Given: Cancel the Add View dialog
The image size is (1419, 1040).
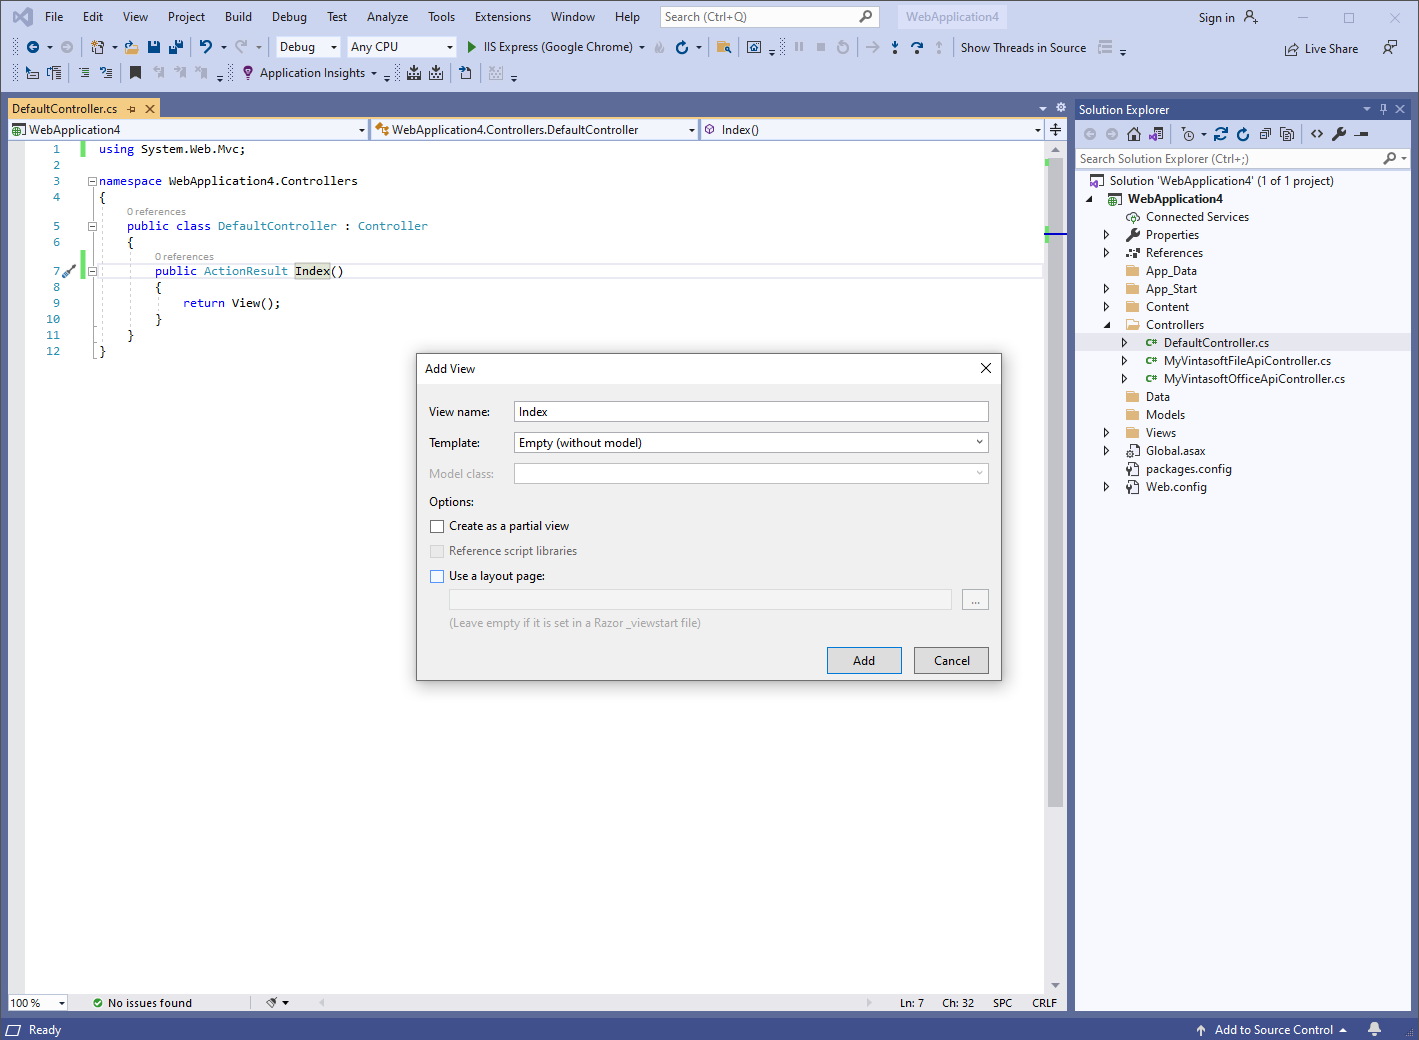Looking at the screenshot, I should tap(950, 660).
